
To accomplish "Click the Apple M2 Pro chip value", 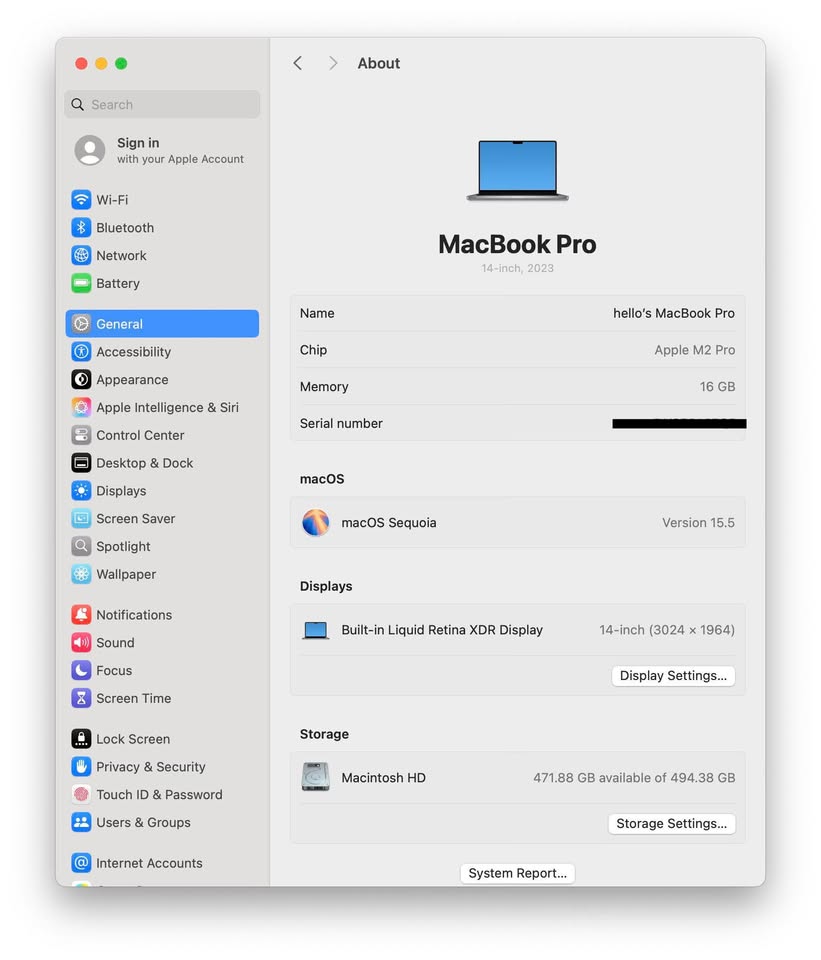I will [694, 350].
